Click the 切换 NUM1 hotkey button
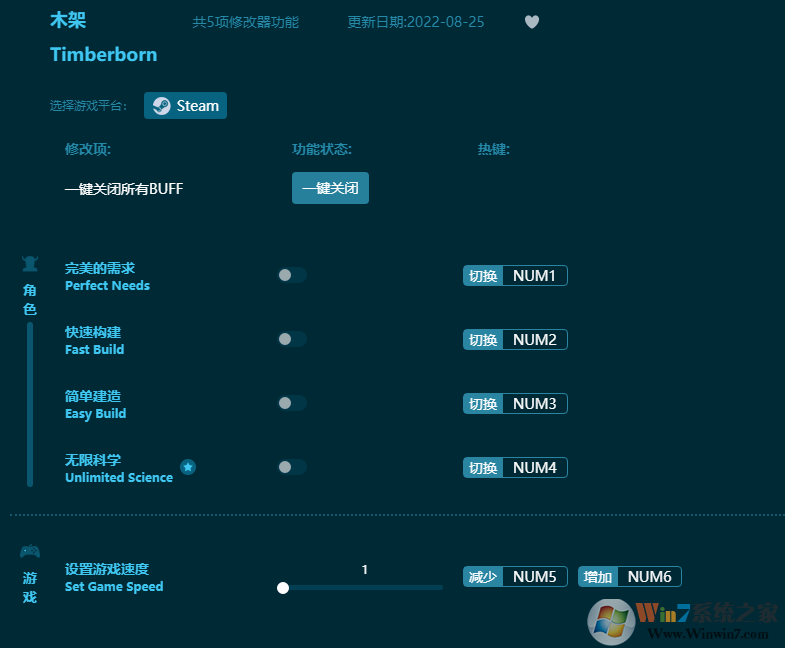 (x=515, y=275)
